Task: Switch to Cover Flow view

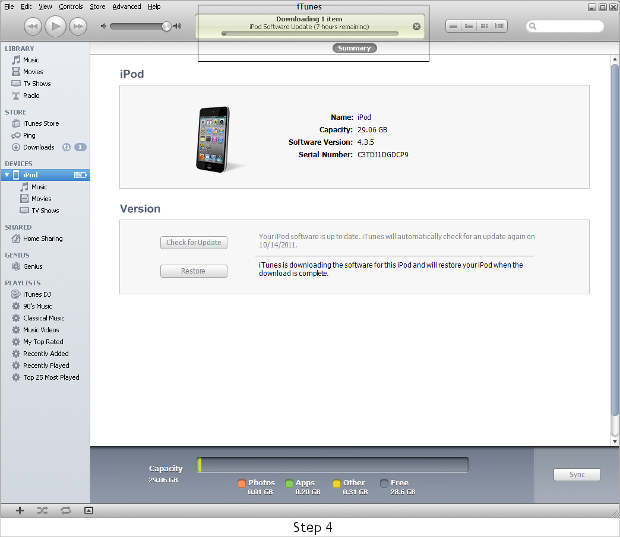Action: (x=499, y=26)
